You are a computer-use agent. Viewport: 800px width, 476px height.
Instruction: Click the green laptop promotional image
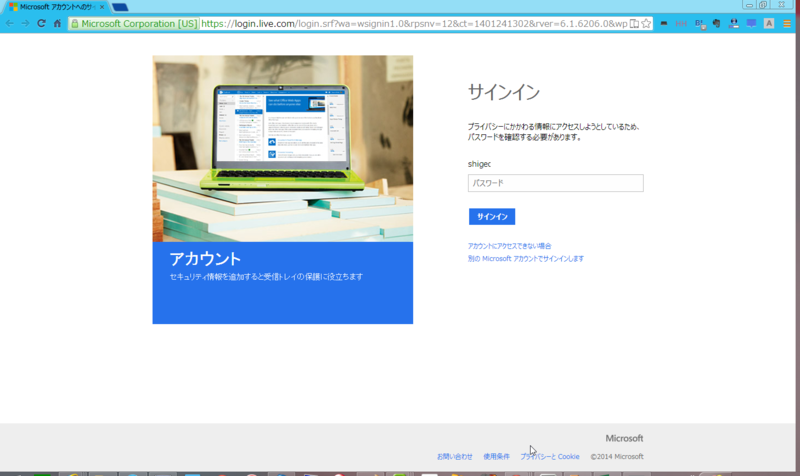pos(283,148)
